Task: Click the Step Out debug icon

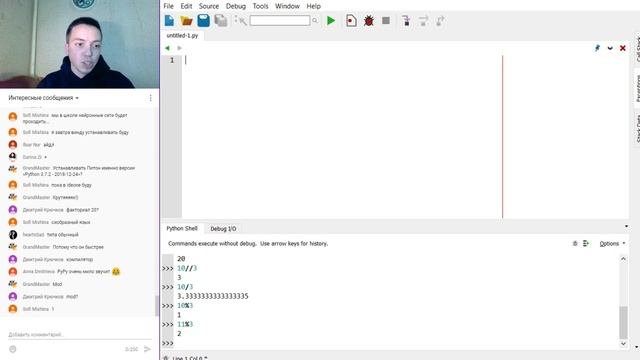Action: (440, 20)
